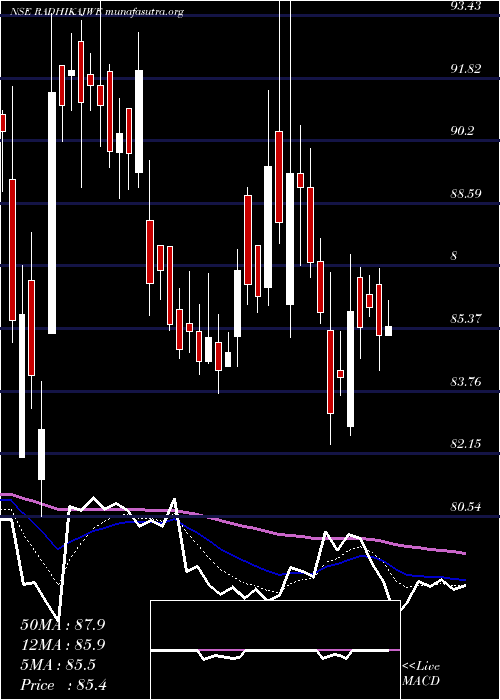Click the 85.37 price axis label
This screenshot has height=700, width=500.
click(467, 319)
